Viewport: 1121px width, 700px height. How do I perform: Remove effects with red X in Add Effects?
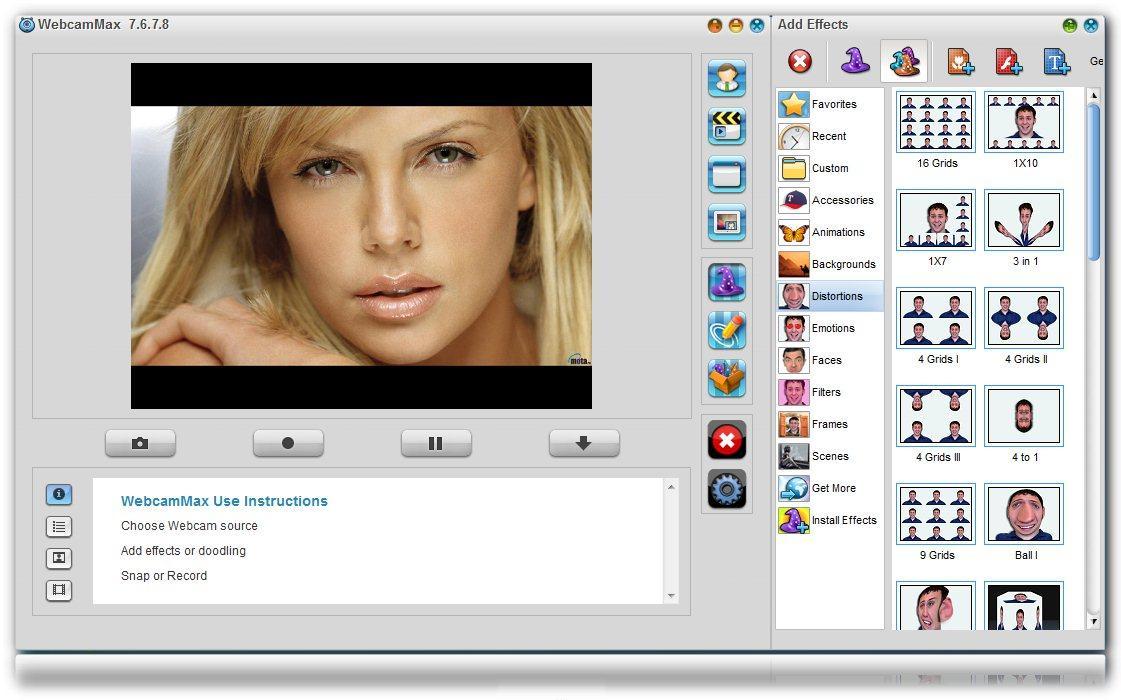[x=800, y=61]
